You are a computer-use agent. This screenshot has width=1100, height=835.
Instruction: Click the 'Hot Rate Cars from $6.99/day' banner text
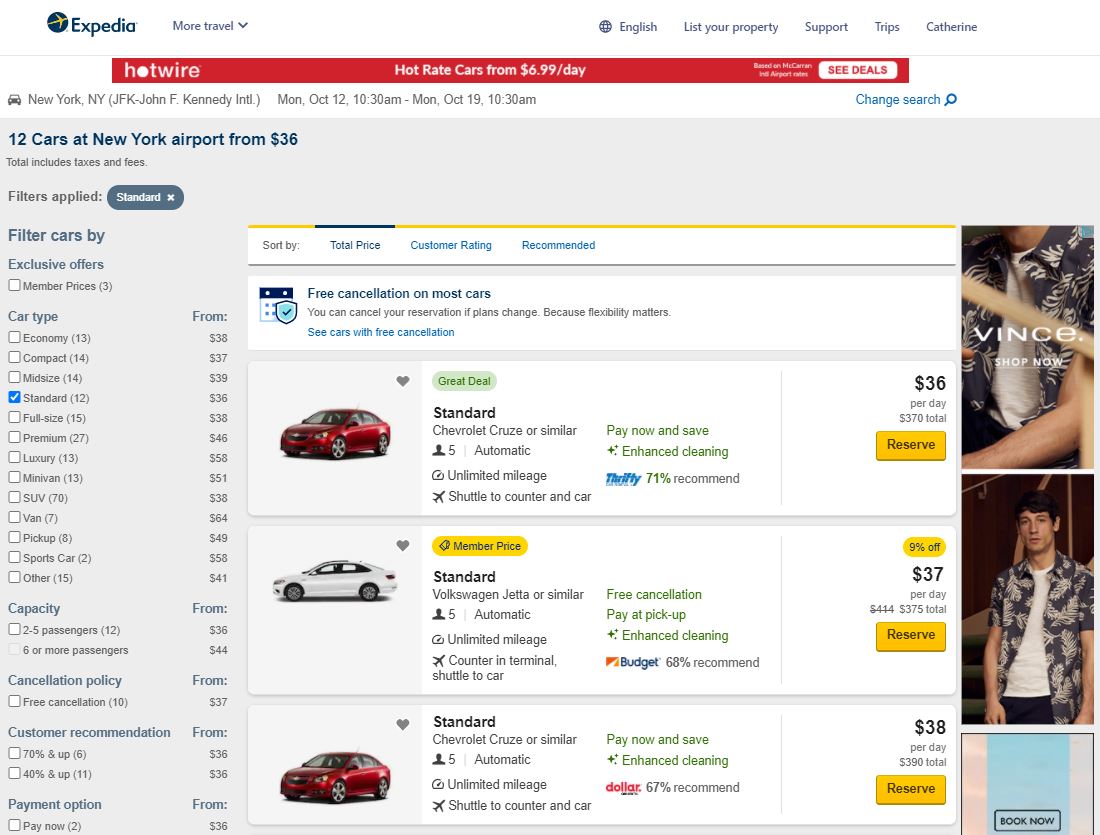(490, 70)
